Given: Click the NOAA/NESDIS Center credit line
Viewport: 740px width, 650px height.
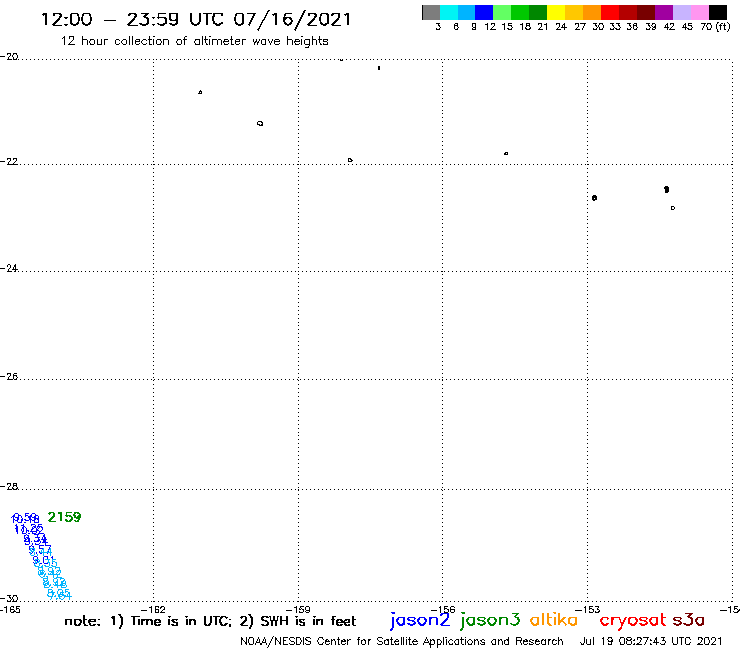Looking at the screenshot, I should tap(402, 642).
